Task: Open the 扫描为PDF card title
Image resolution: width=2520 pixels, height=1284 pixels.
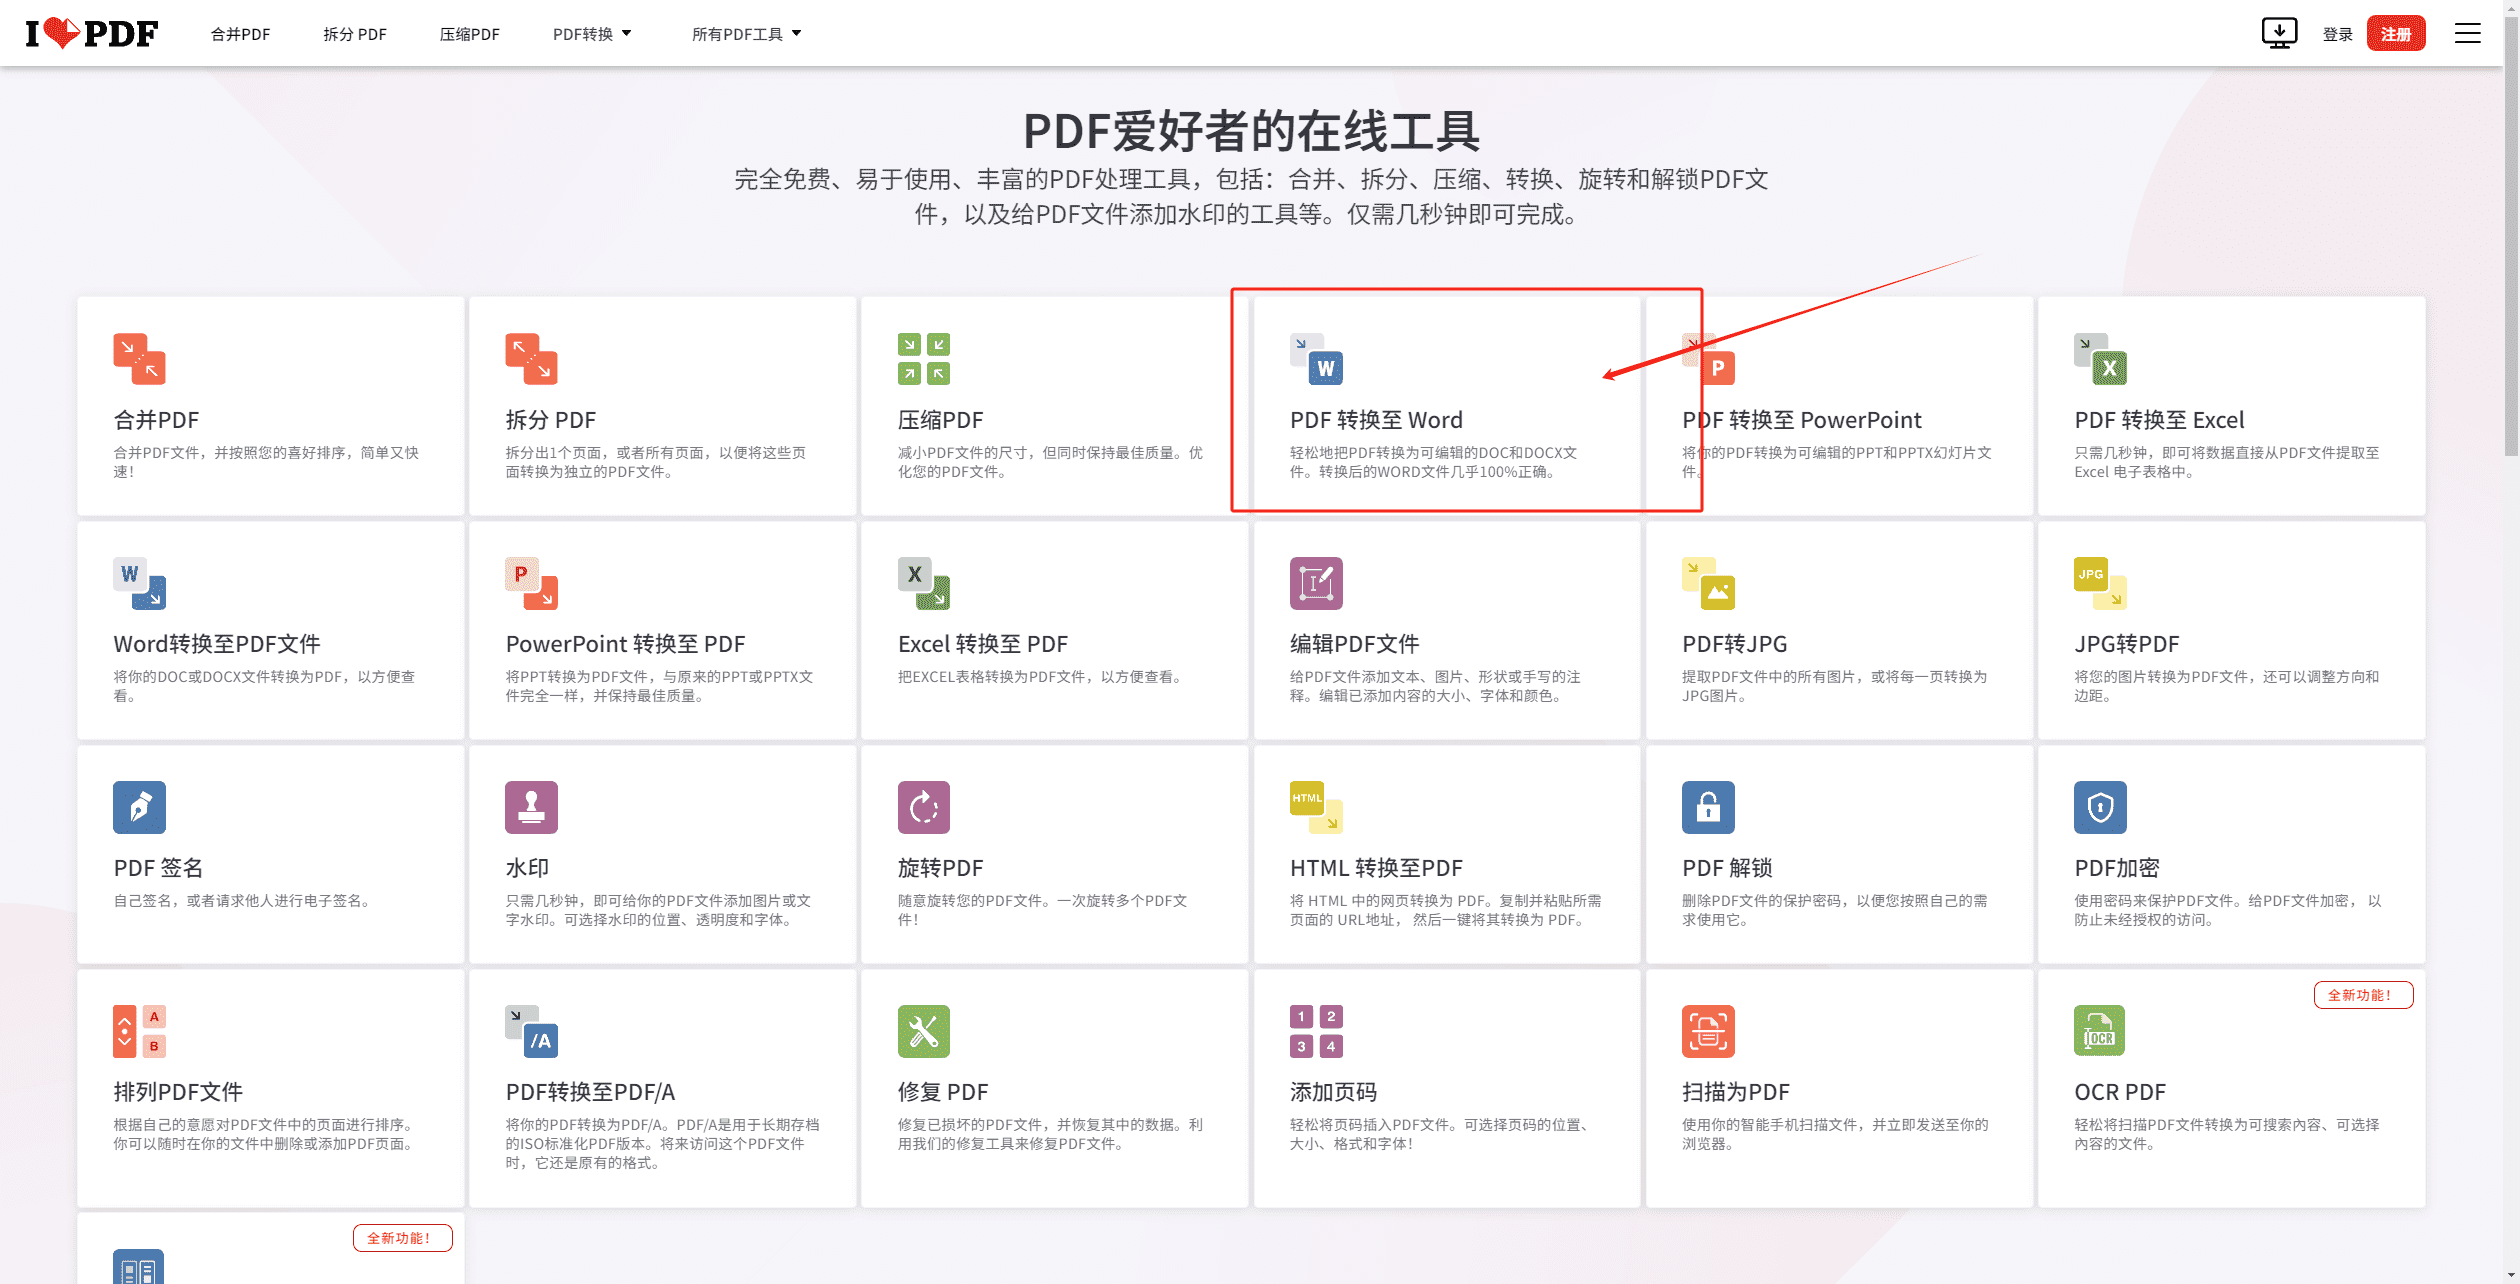Action: 1735,1092
